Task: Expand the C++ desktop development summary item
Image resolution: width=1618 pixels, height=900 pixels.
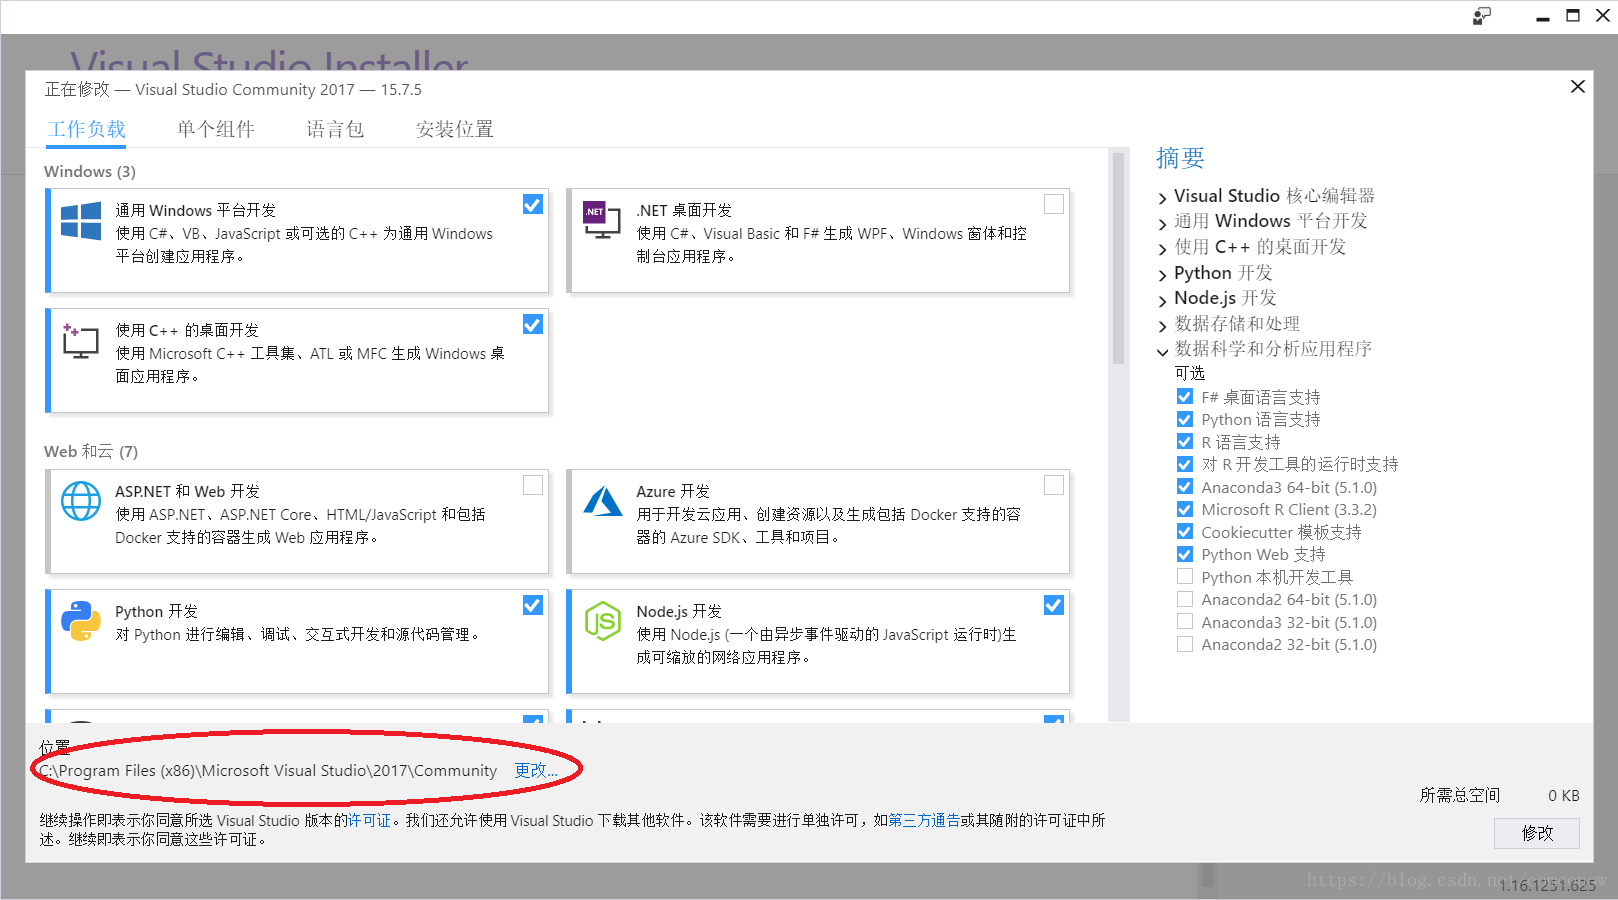Action: [1163, 249]
